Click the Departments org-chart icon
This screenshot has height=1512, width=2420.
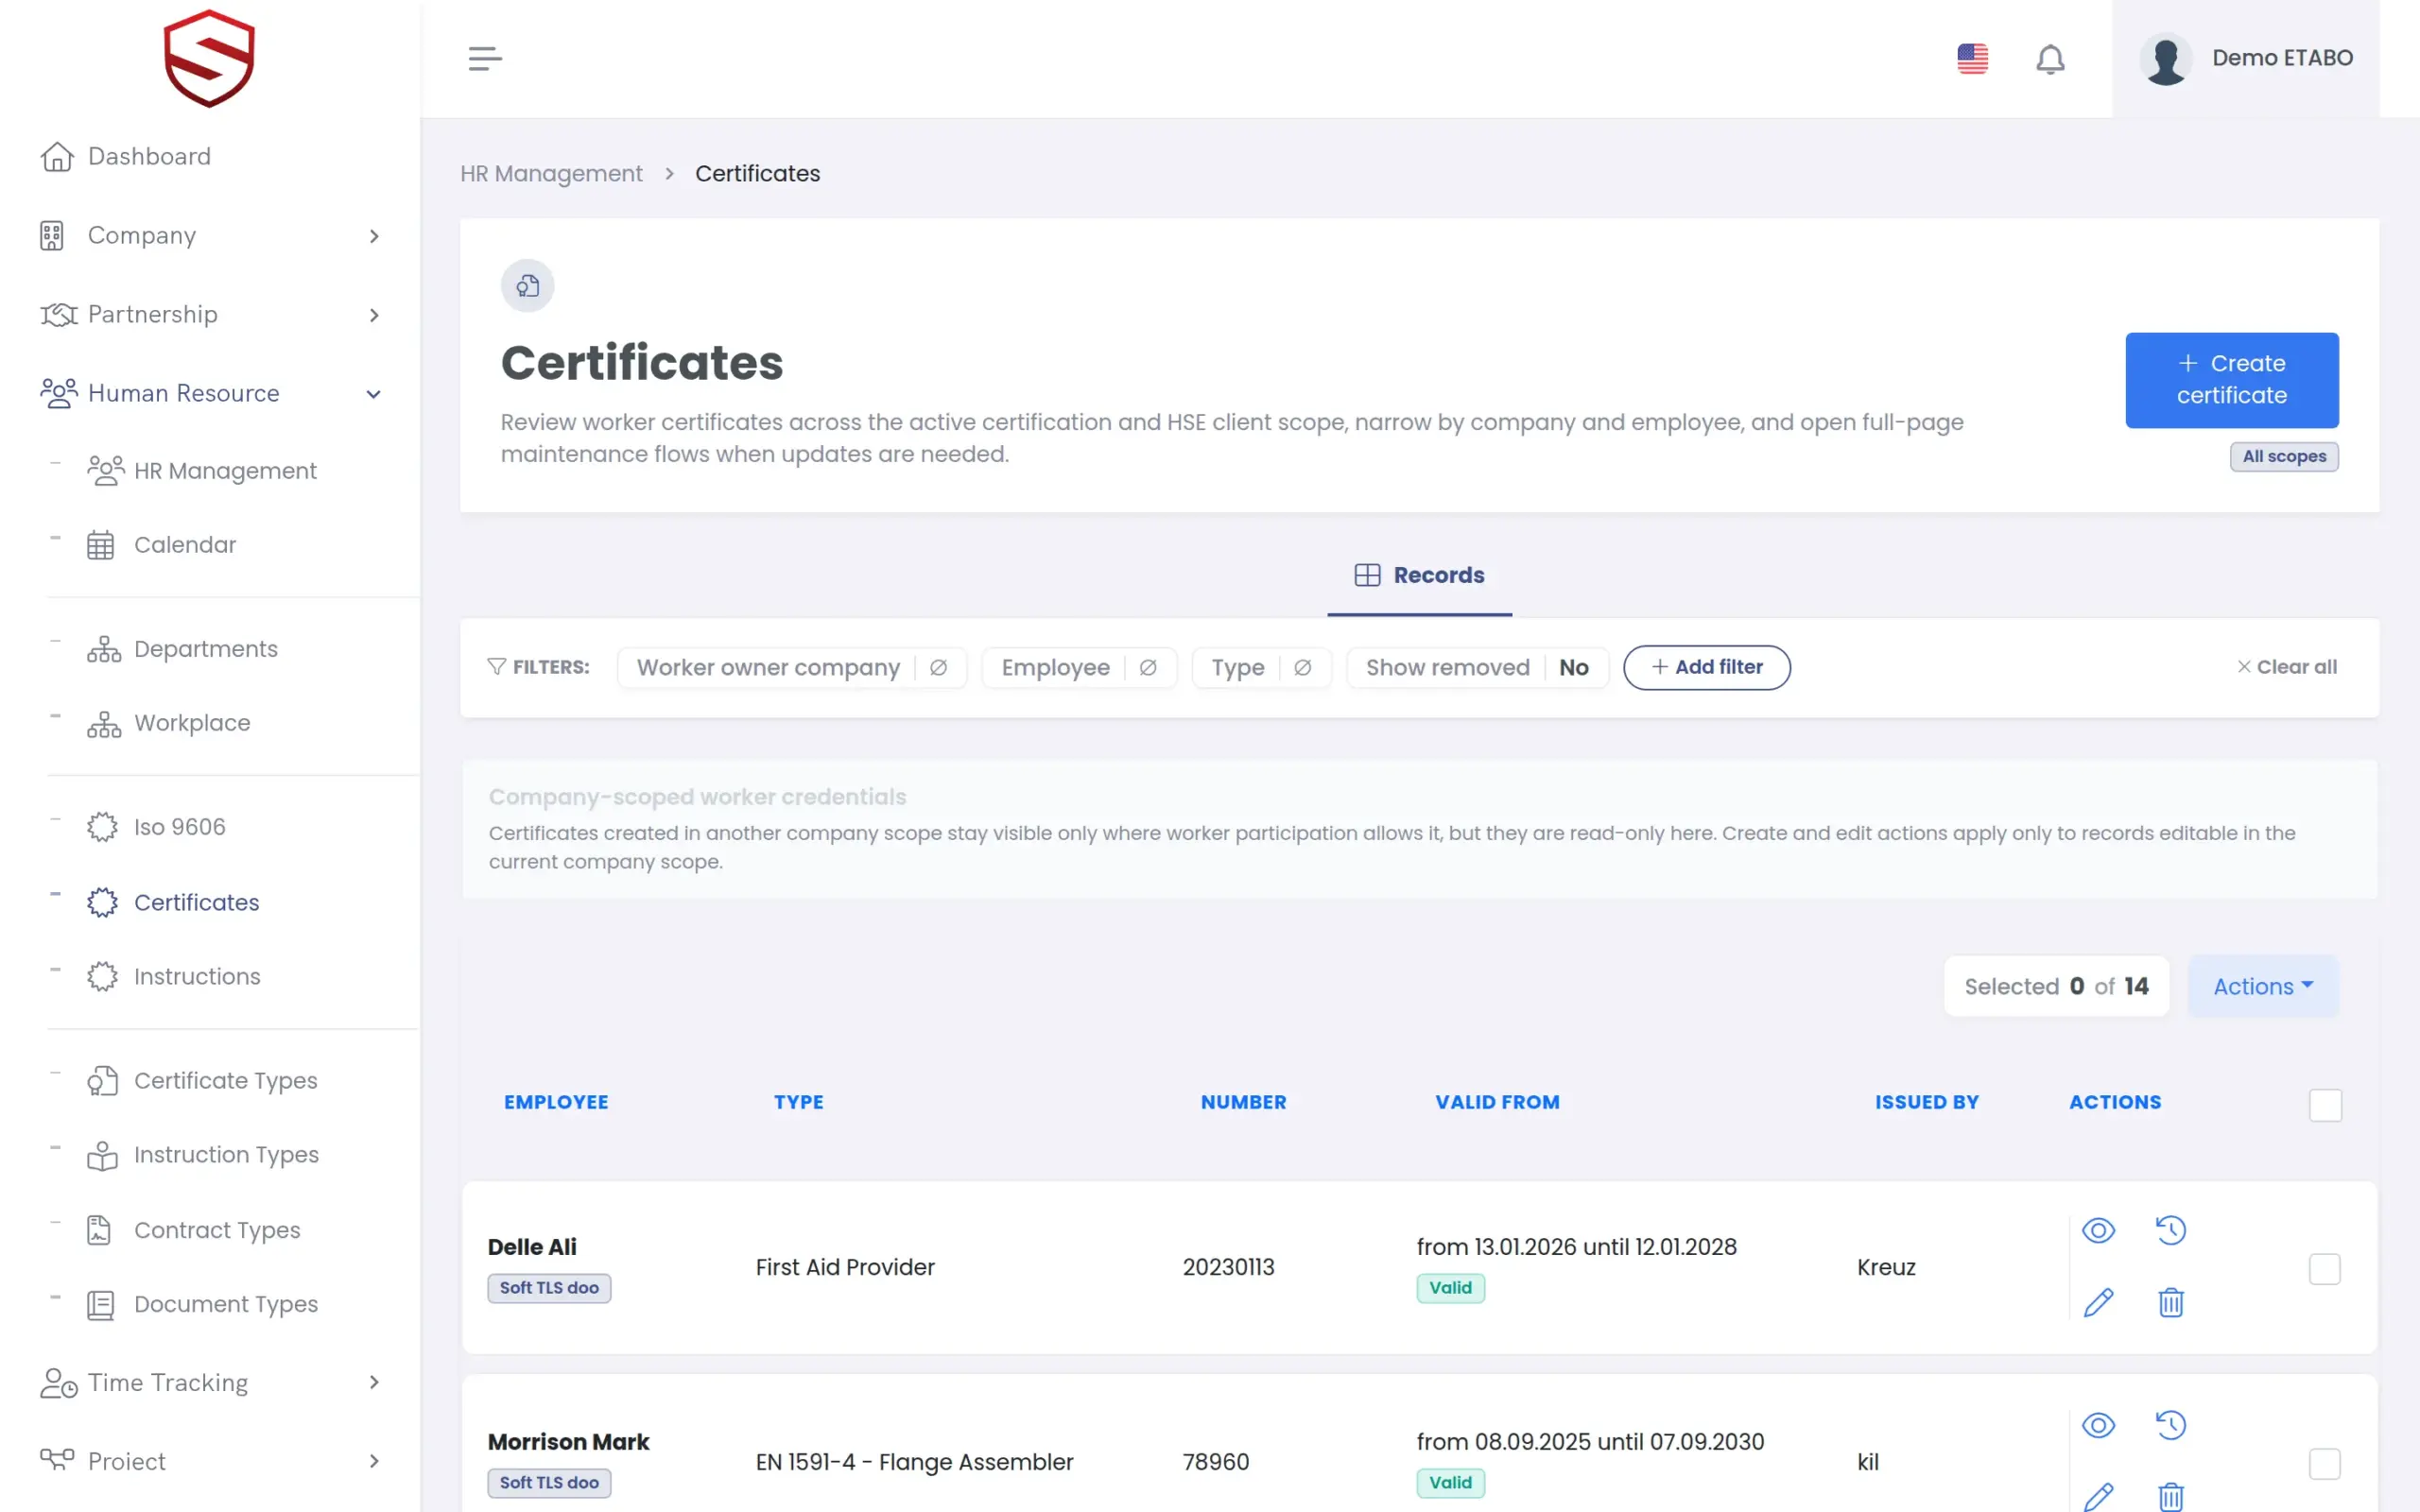pyautogui.click(x=104, y=649)
